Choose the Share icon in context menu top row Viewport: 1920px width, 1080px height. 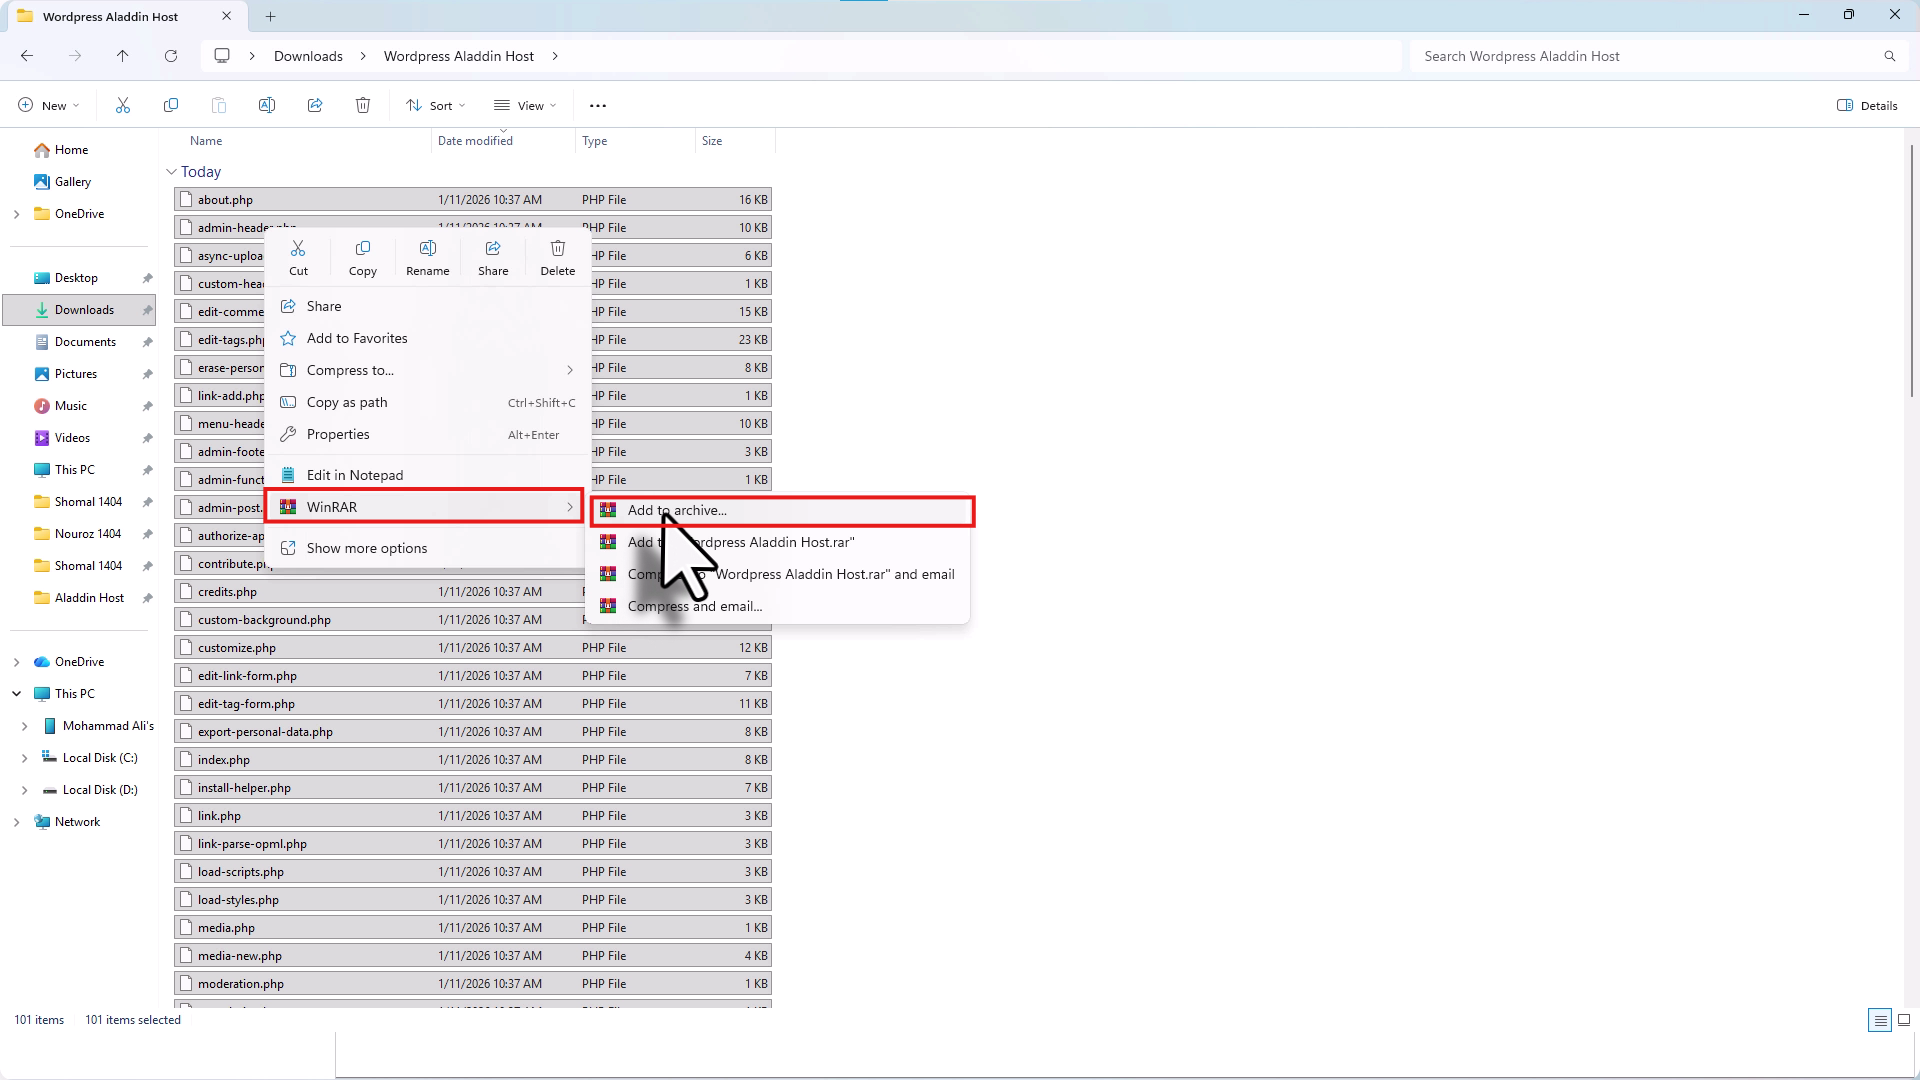coord(493,257)
